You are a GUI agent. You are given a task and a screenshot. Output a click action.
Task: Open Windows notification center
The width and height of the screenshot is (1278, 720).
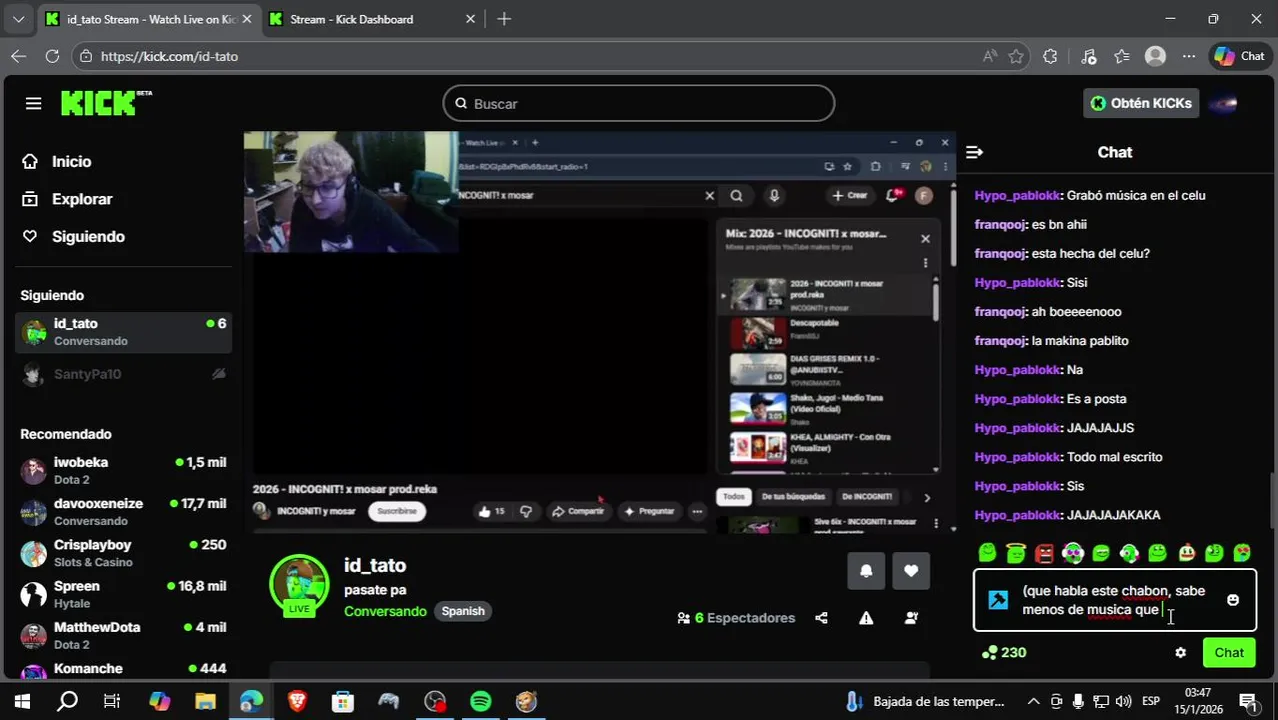coord(1248,701)
